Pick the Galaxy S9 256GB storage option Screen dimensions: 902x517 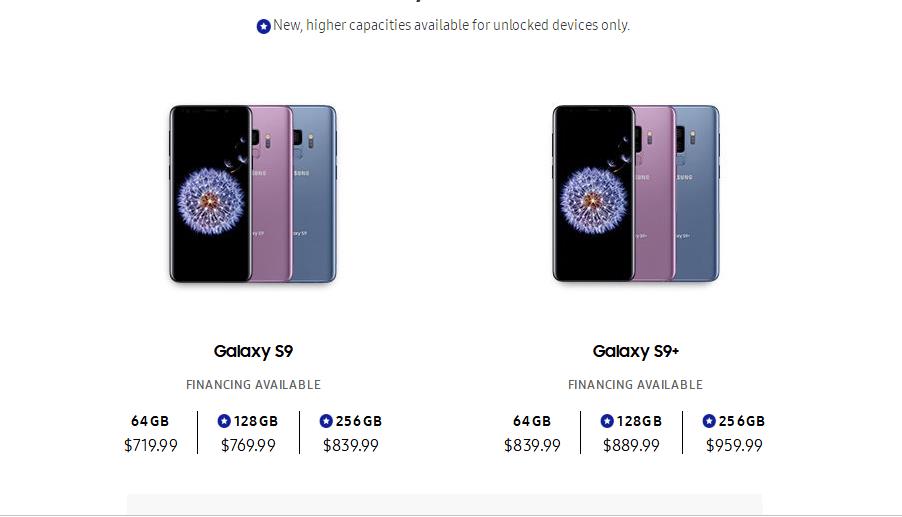pos(351,433)
